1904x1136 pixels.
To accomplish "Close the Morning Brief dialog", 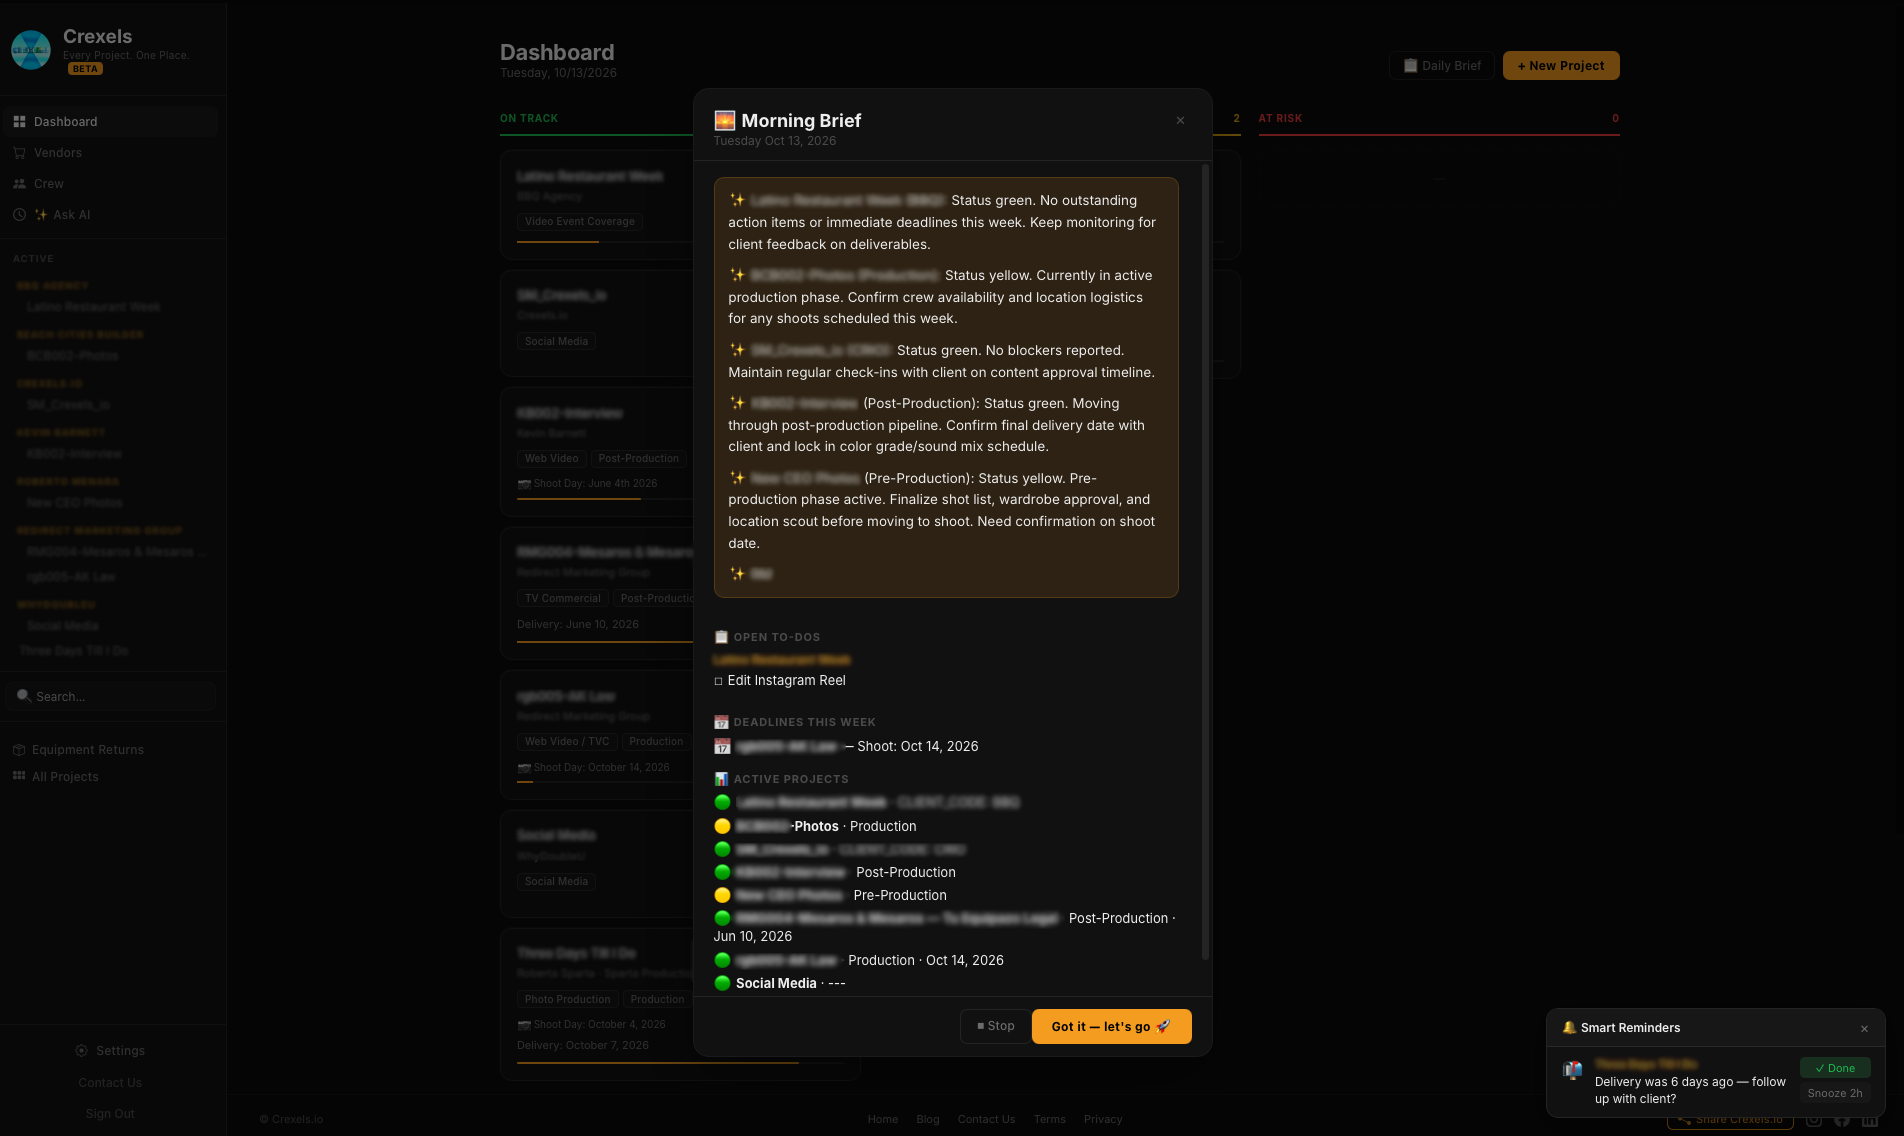I will (1180, 120).
